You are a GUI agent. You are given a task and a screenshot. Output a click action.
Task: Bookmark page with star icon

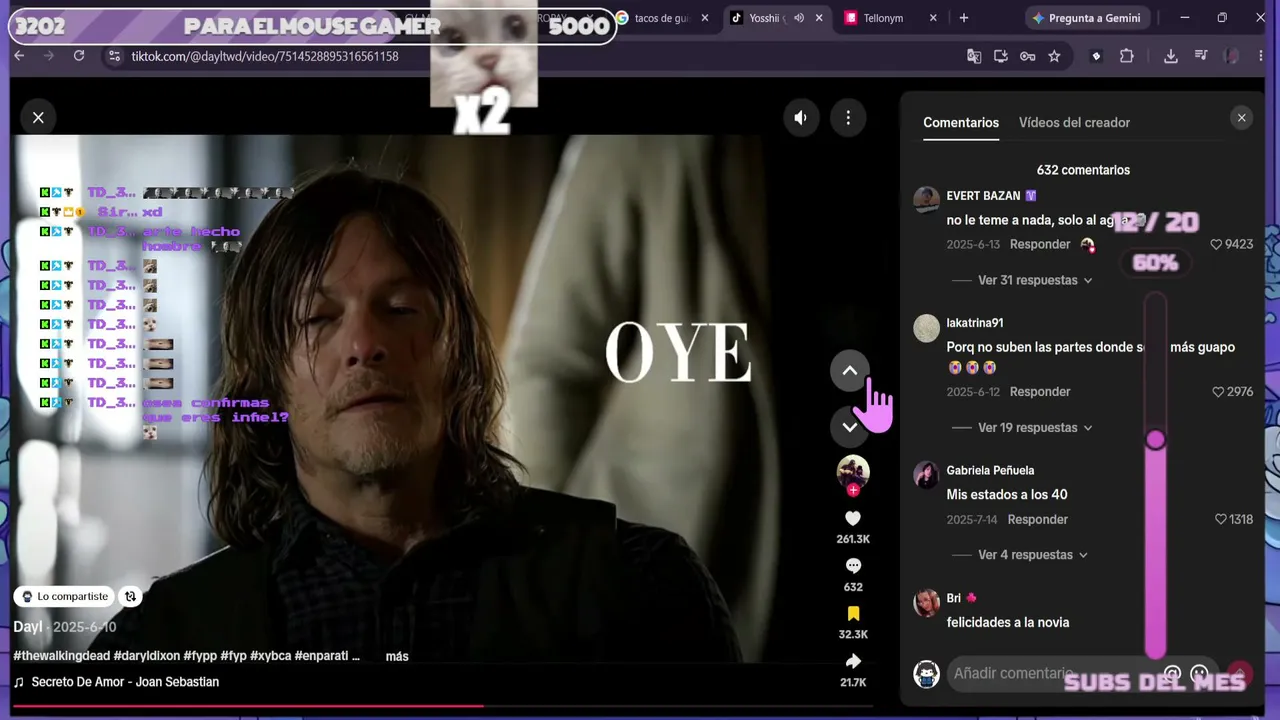tap(1054, 56)
